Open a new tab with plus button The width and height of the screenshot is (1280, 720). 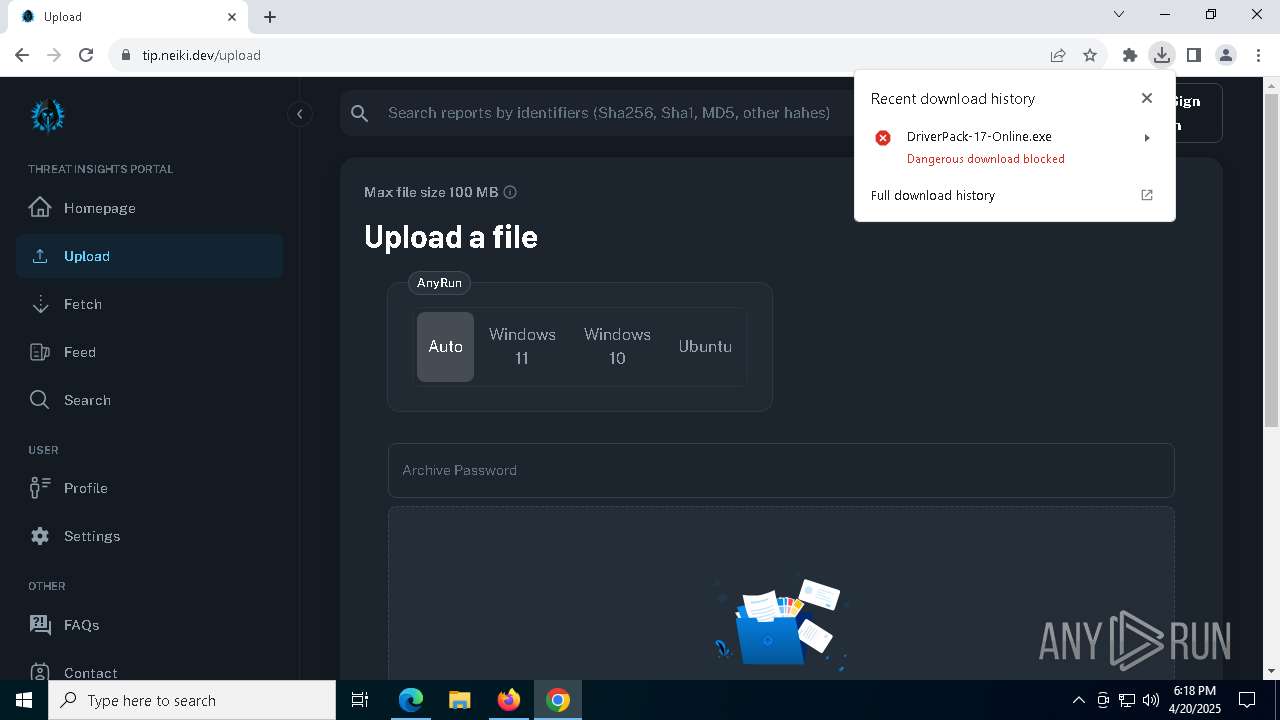[x=270, y=17]
